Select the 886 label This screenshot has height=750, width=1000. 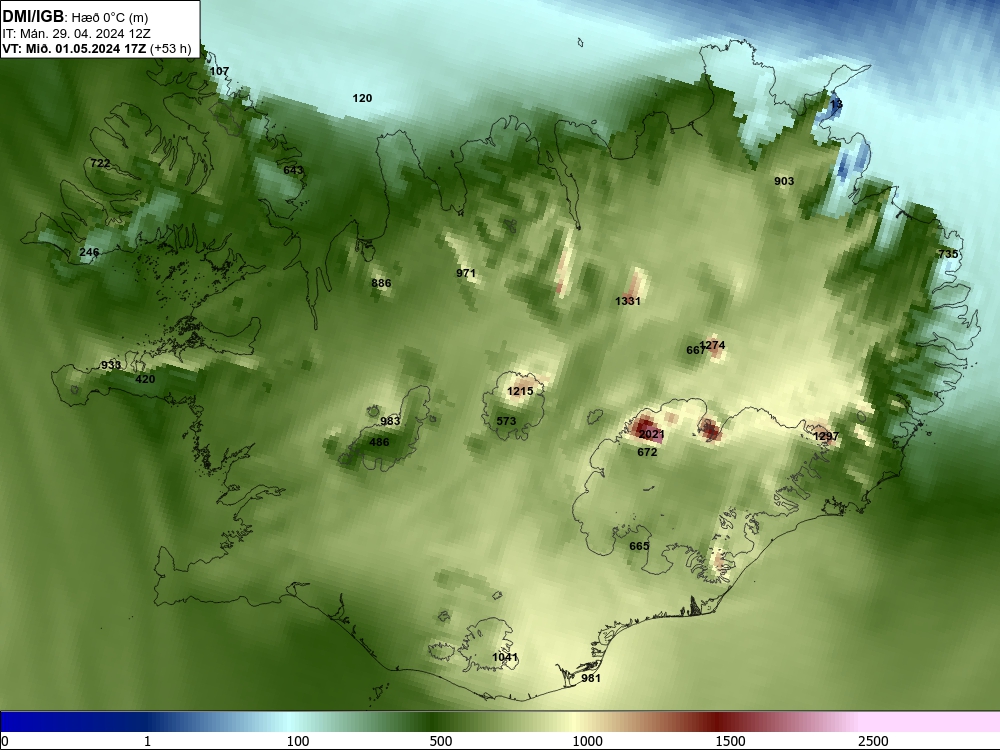point(381,283)
